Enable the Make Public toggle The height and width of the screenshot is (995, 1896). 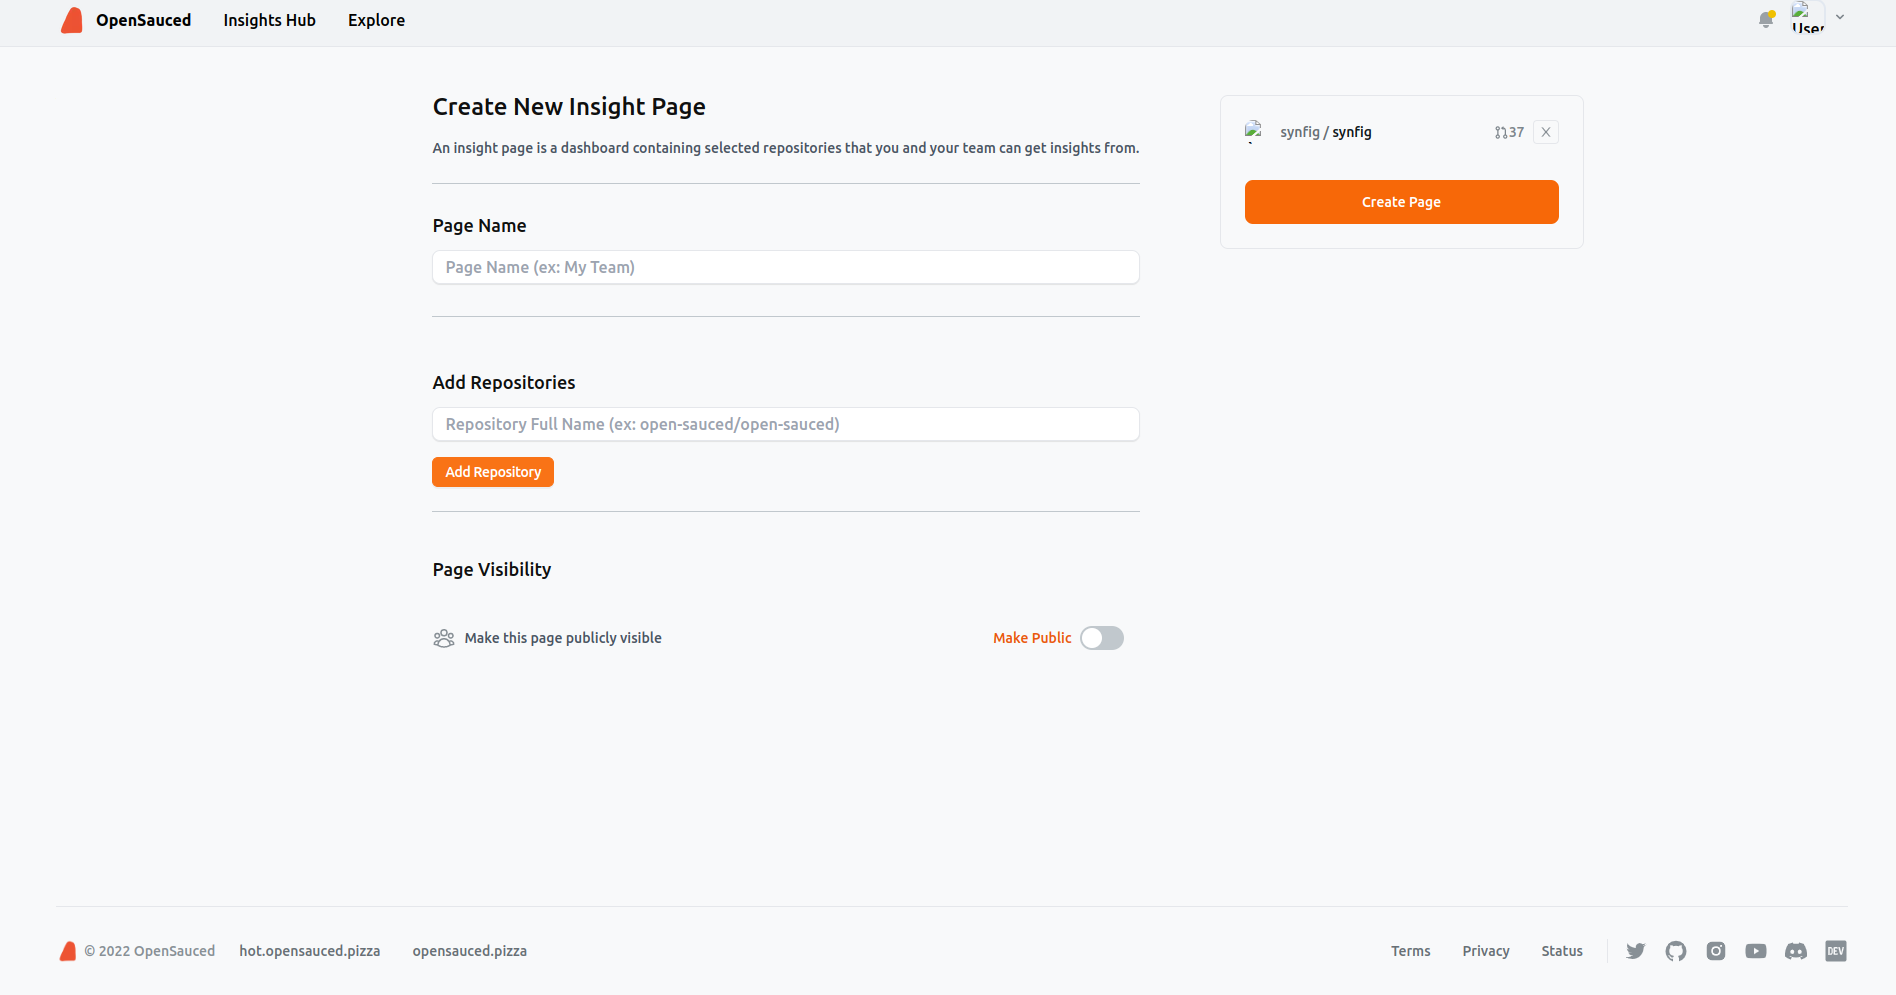click(x=1101, y=638)
